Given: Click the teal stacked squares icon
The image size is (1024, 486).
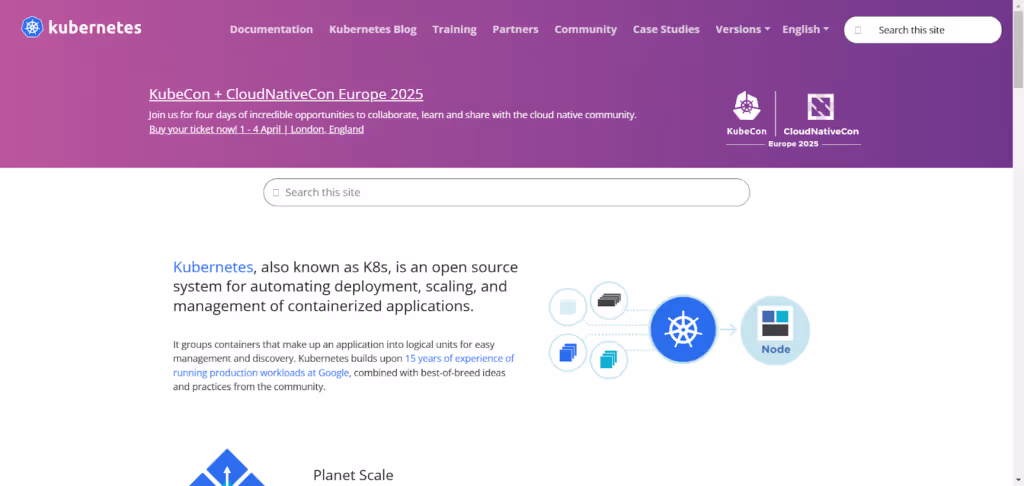Looking at the screenshot, I should pos(609,359).
